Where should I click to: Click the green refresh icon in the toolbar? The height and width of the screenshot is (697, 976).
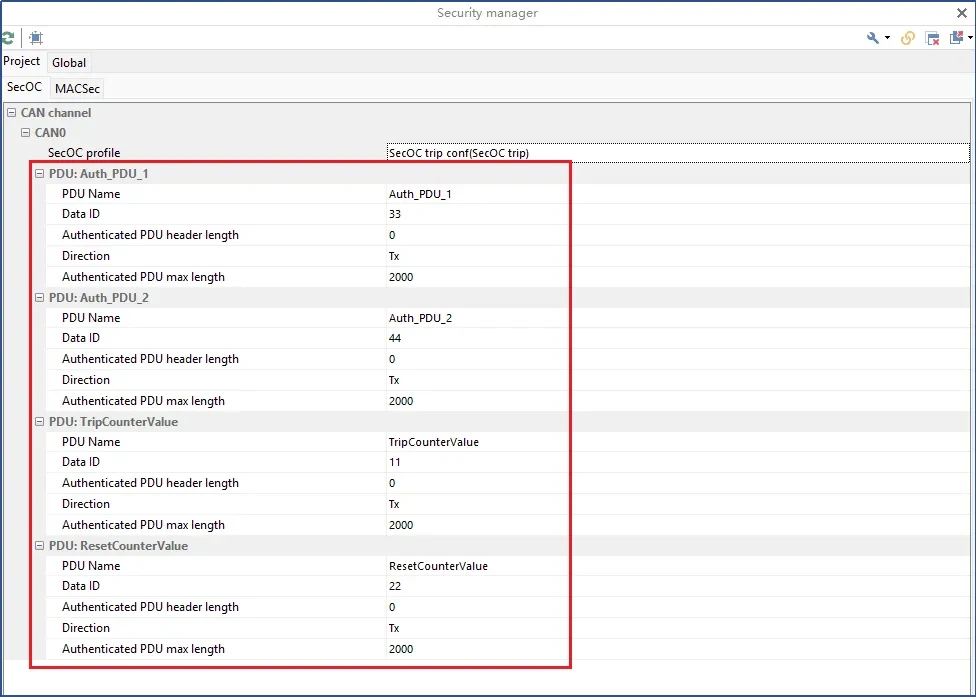[7, 38]
